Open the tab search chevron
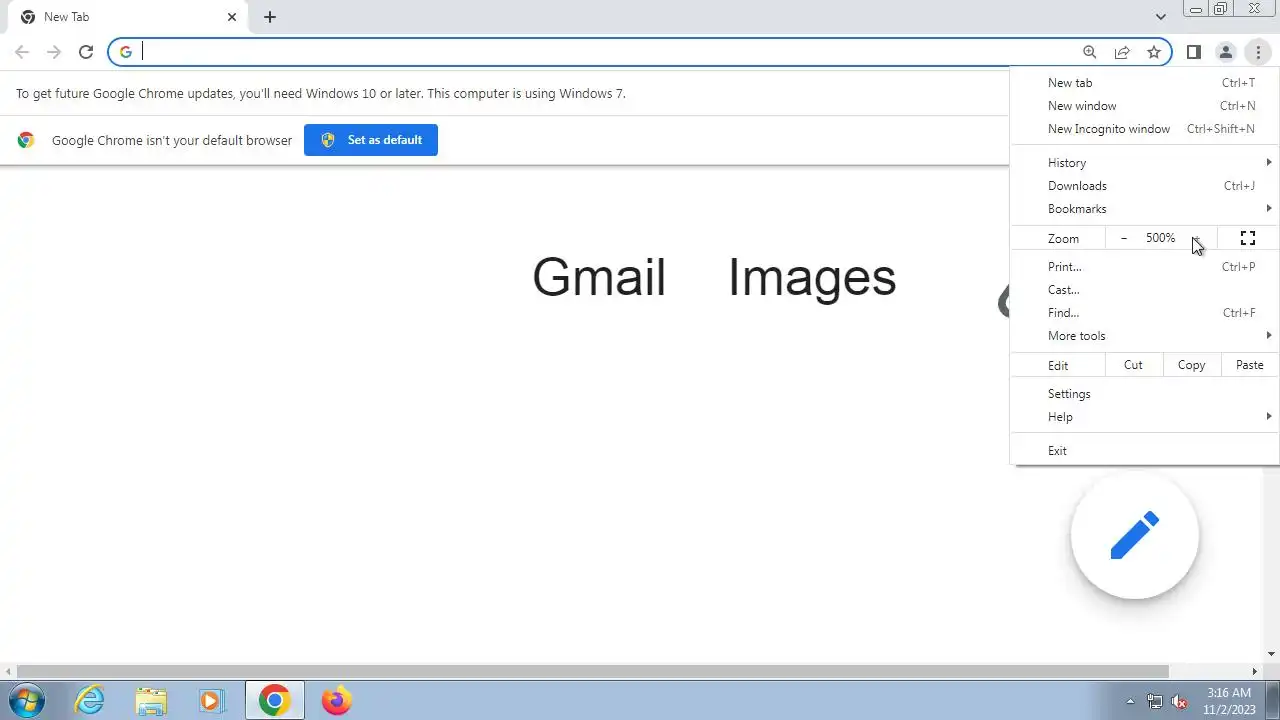 1161,17
